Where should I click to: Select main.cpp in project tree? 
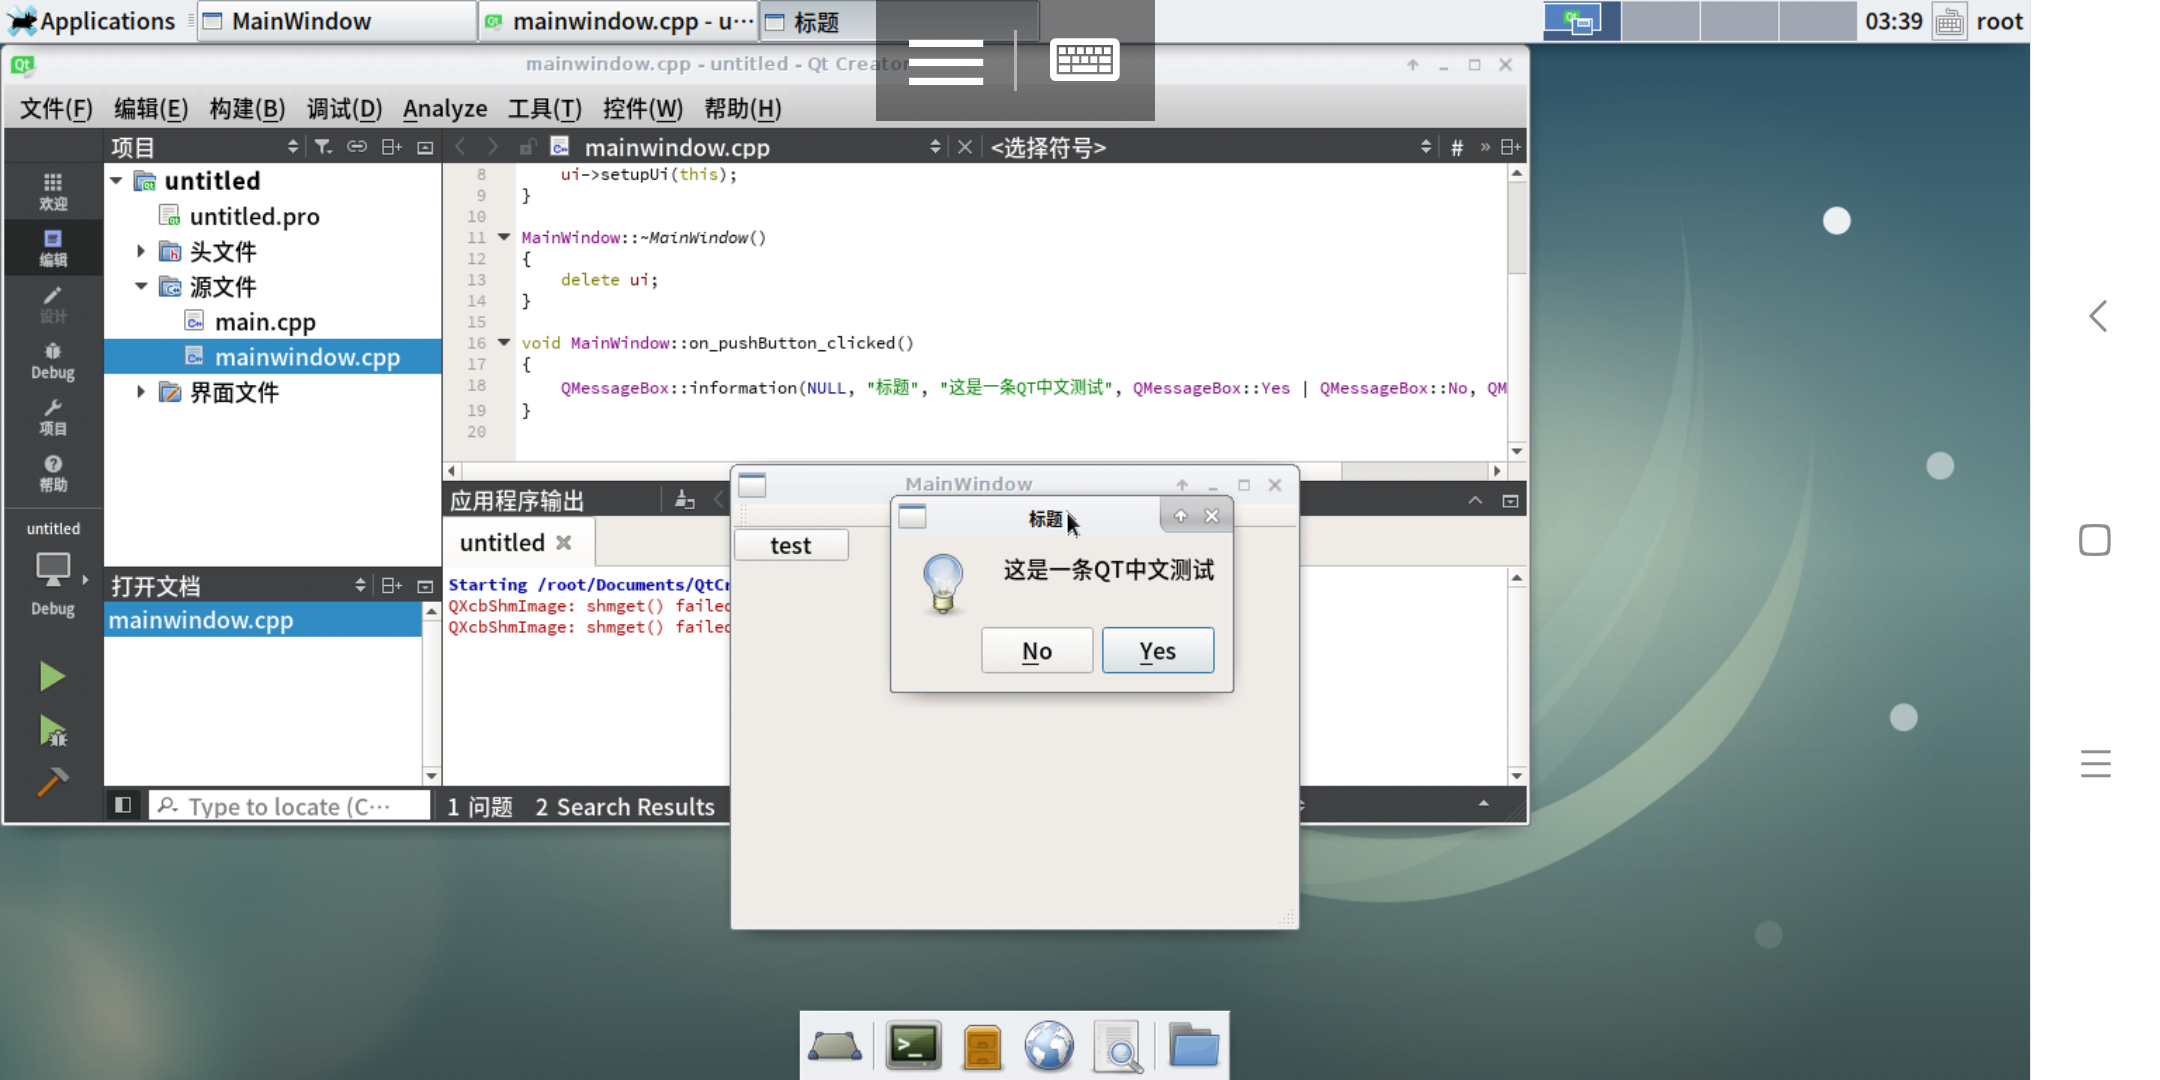(x=265, y=322)
